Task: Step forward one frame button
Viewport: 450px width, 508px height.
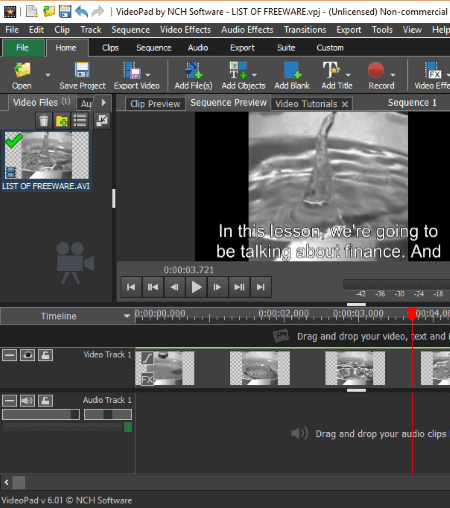Action: 217,287
